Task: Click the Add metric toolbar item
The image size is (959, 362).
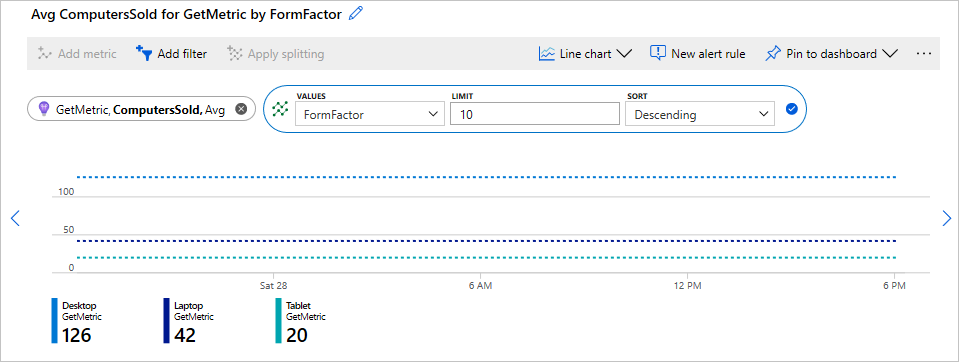Action: point(76,54)
